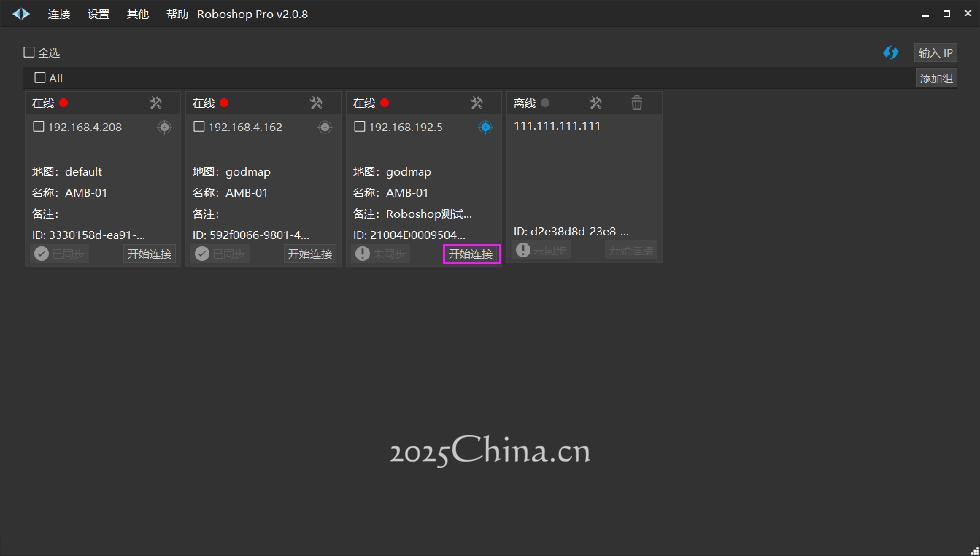Select the IP text 111.111.111.111
The width and height of the screenshot is (980, 556).
click(x=557, y=126)
